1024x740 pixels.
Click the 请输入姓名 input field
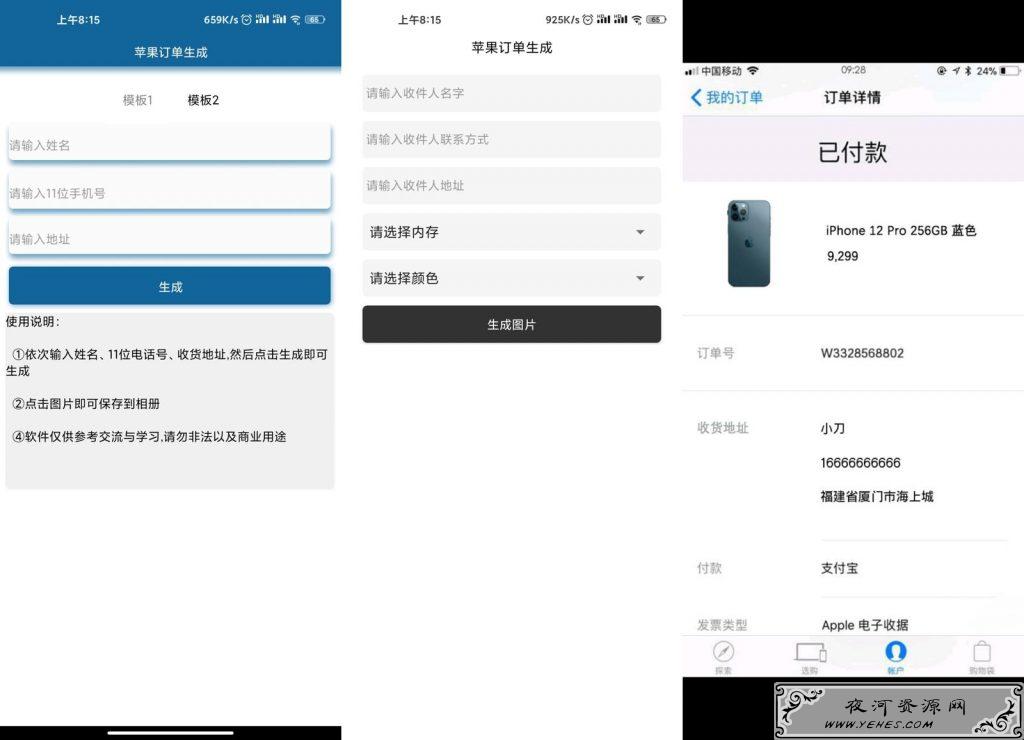[x=170, y=143]
